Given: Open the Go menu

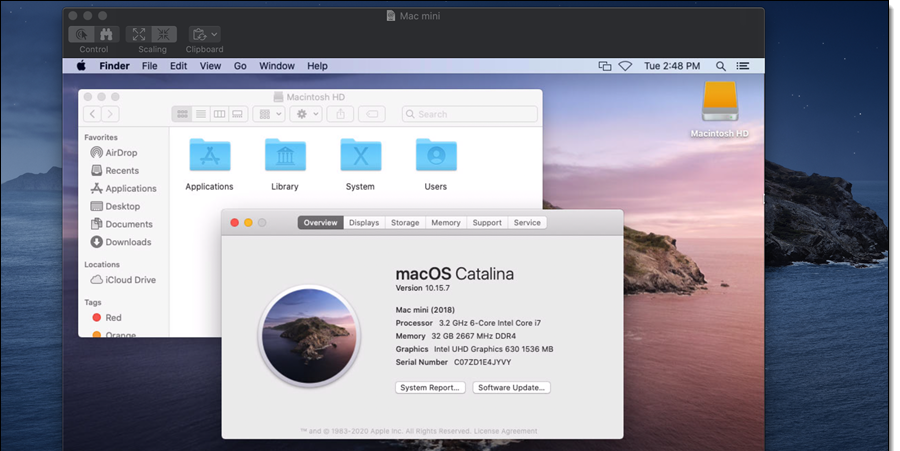Looking at the screenshot, I should coord(240,66).
